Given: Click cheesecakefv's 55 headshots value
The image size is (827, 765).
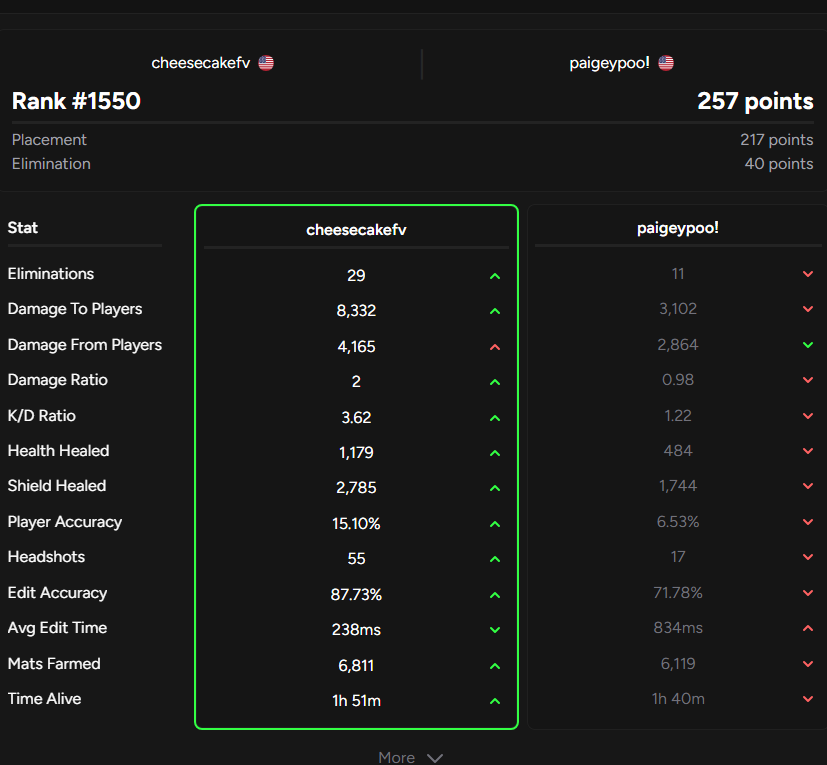Looking at the screenshot, I should click(x=356, y=559).
